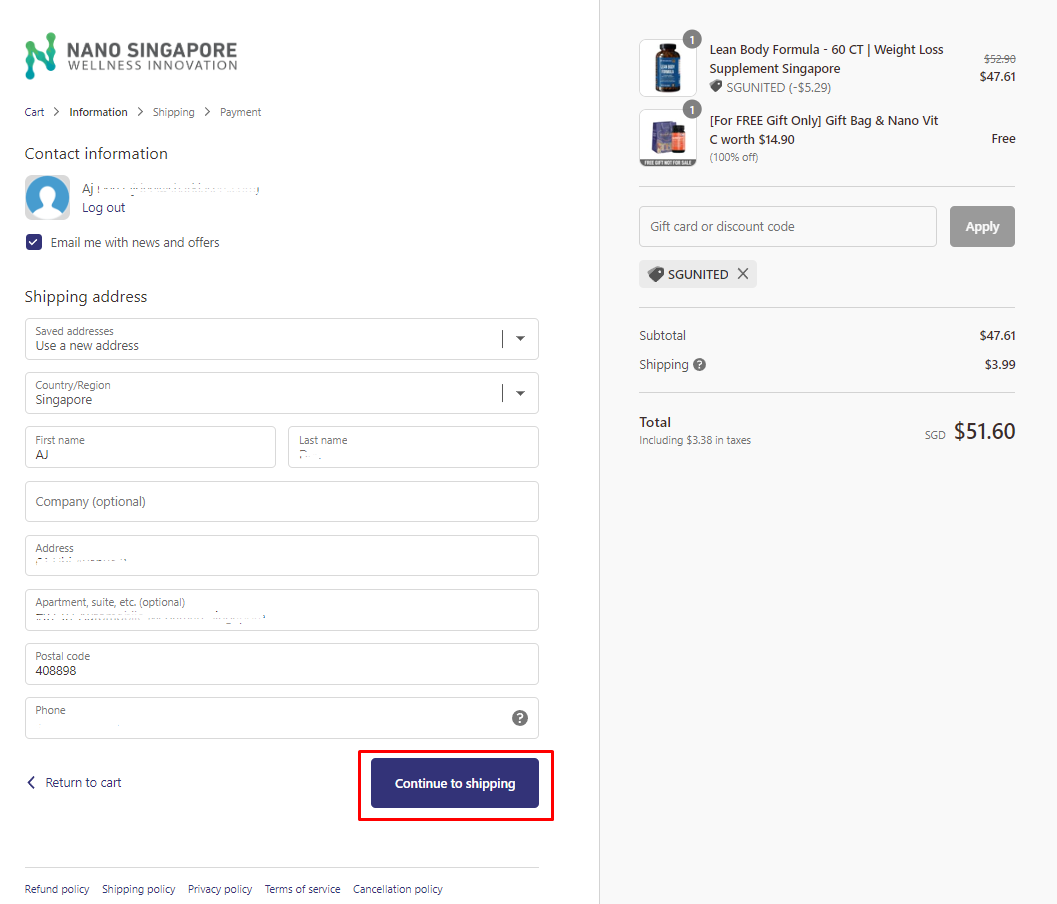1057x904 pixels.
Task: Click the $3.99 shipping cost
Action: (1000, 365)
